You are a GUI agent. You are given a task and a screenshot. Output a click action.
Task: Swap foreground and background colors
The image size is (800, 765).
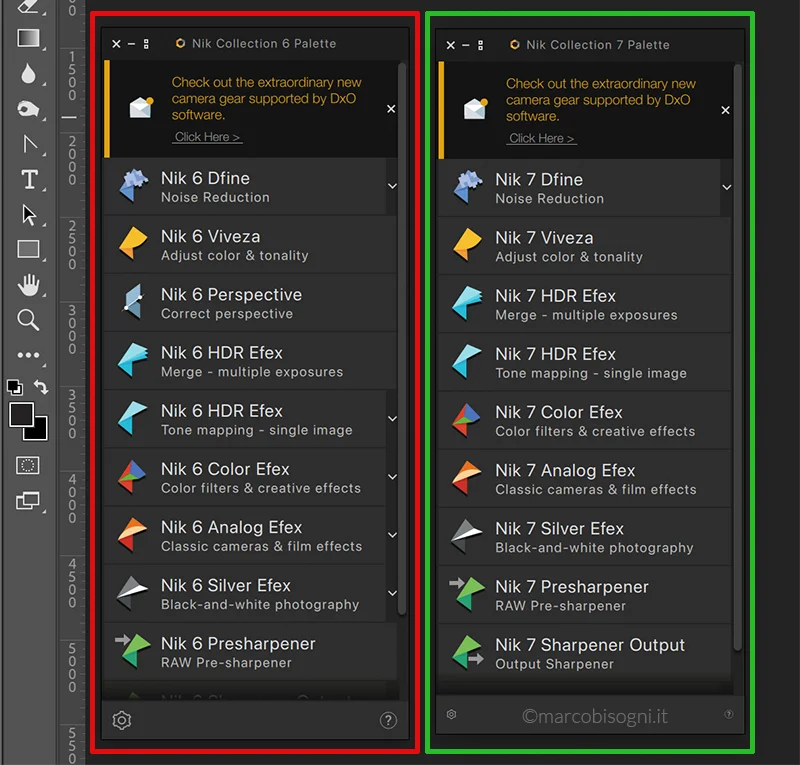41,387
